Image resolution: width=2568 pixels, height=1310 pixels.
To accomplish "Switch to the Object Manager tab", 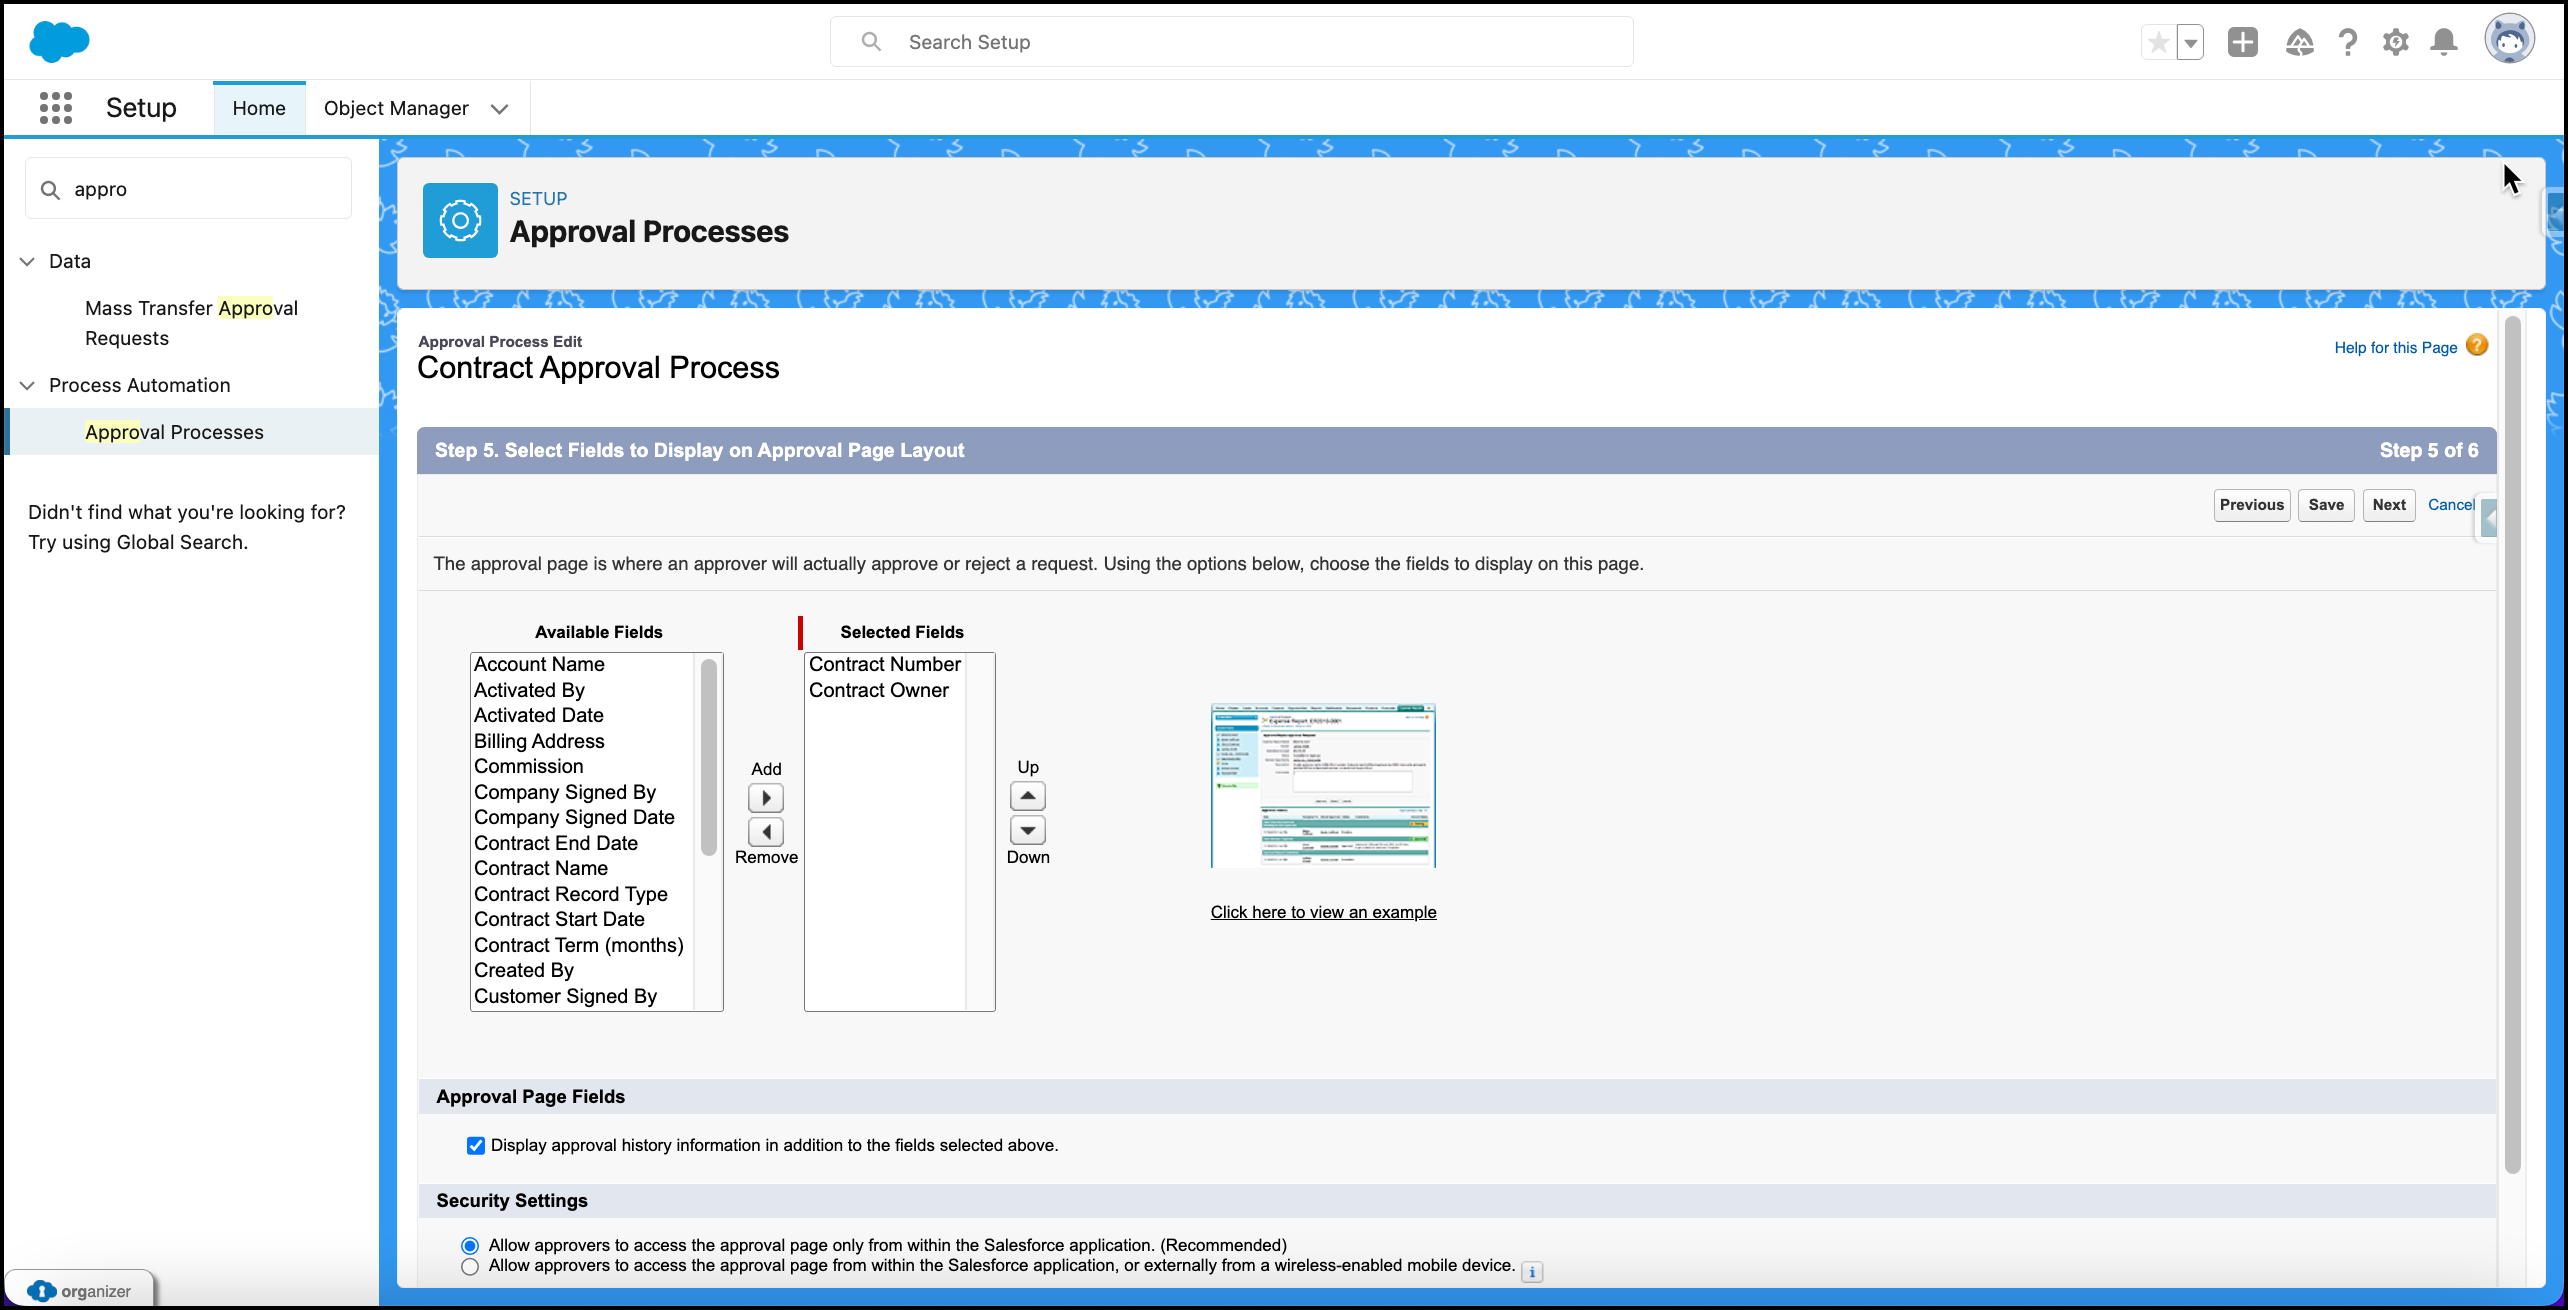I will [x=396, y=108].
